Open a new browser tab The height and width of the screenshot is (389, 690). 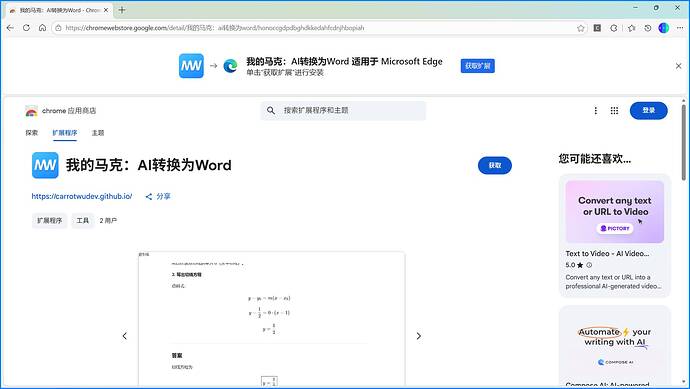tap(122, 10)
